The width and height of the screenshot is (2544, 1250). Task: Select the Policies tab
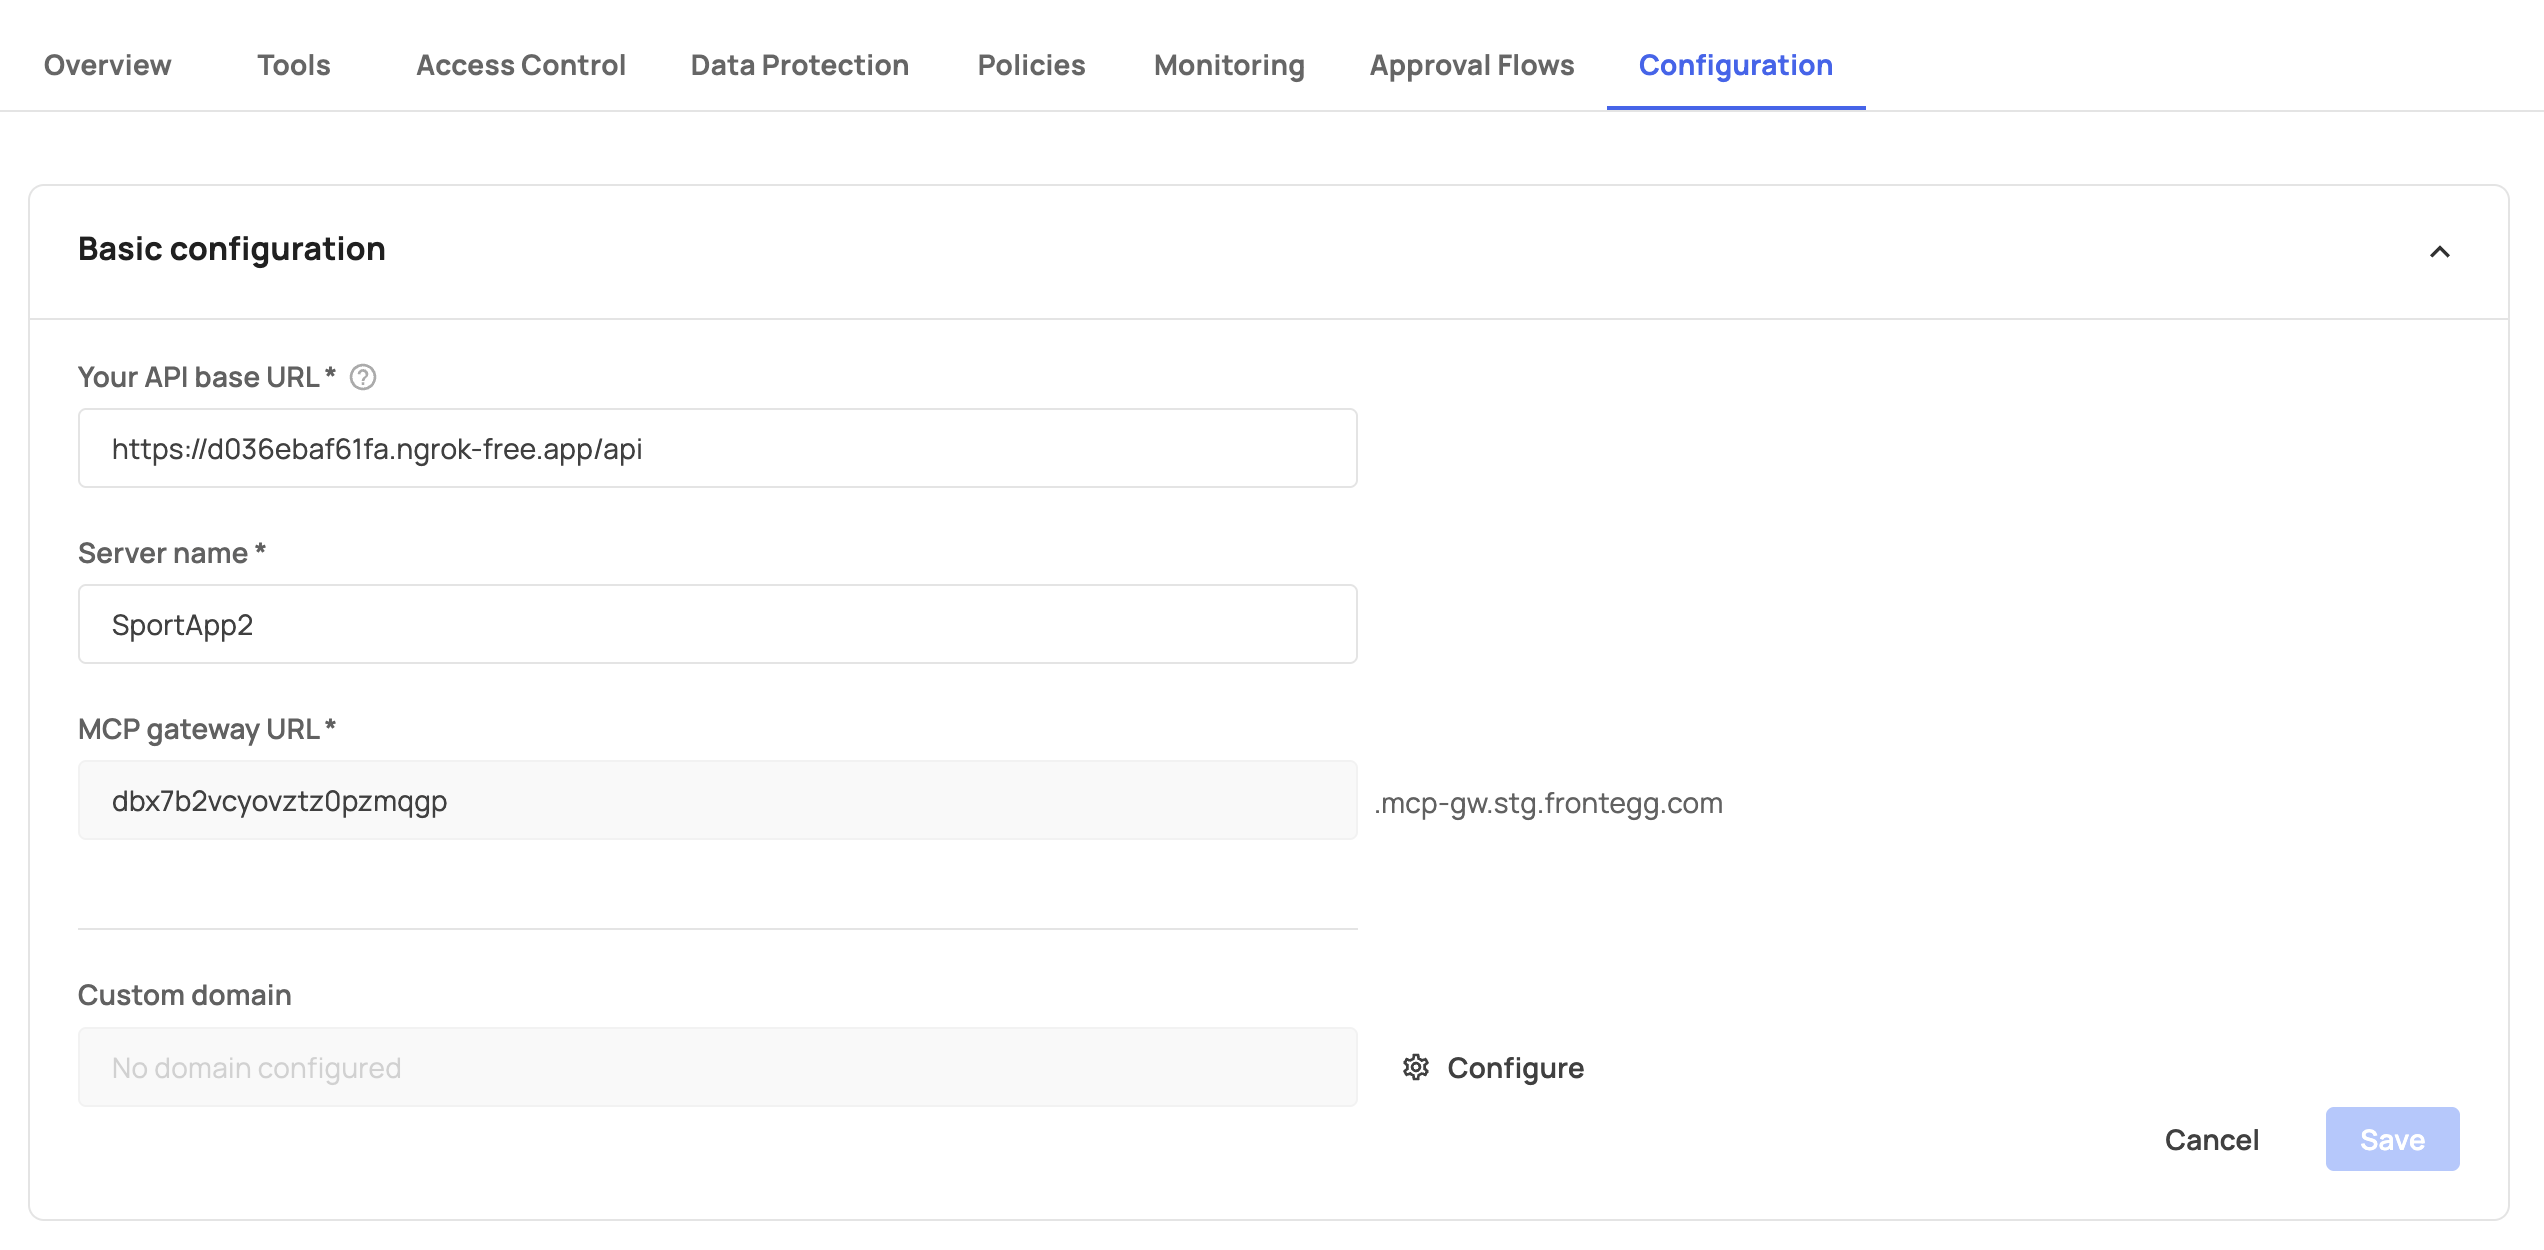pyautogui.click(x=1031, y=65)
